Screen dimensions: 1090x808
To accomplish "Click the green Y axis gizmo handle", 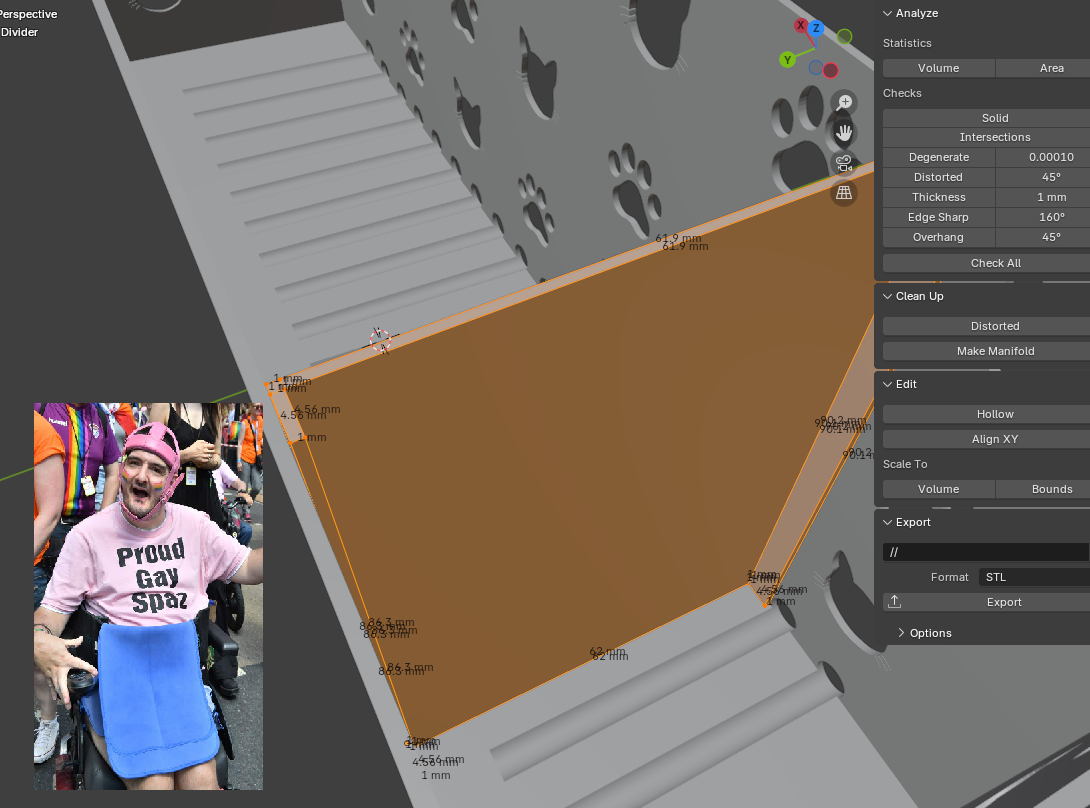I will (x=788, y=60).
